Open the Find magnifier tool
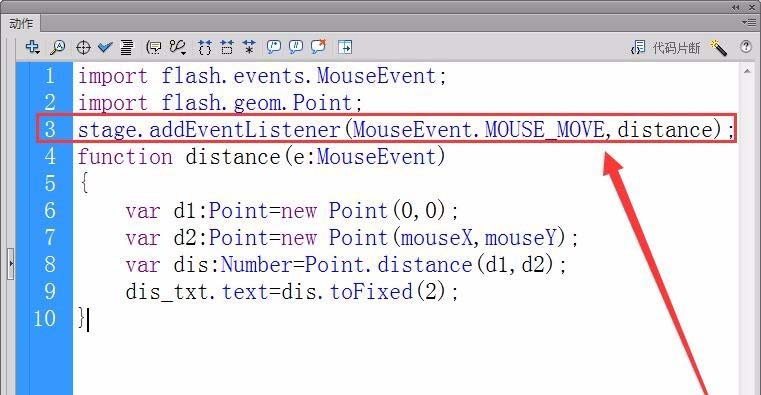Viewport: 761px width, 395px height. coord(58,47)
